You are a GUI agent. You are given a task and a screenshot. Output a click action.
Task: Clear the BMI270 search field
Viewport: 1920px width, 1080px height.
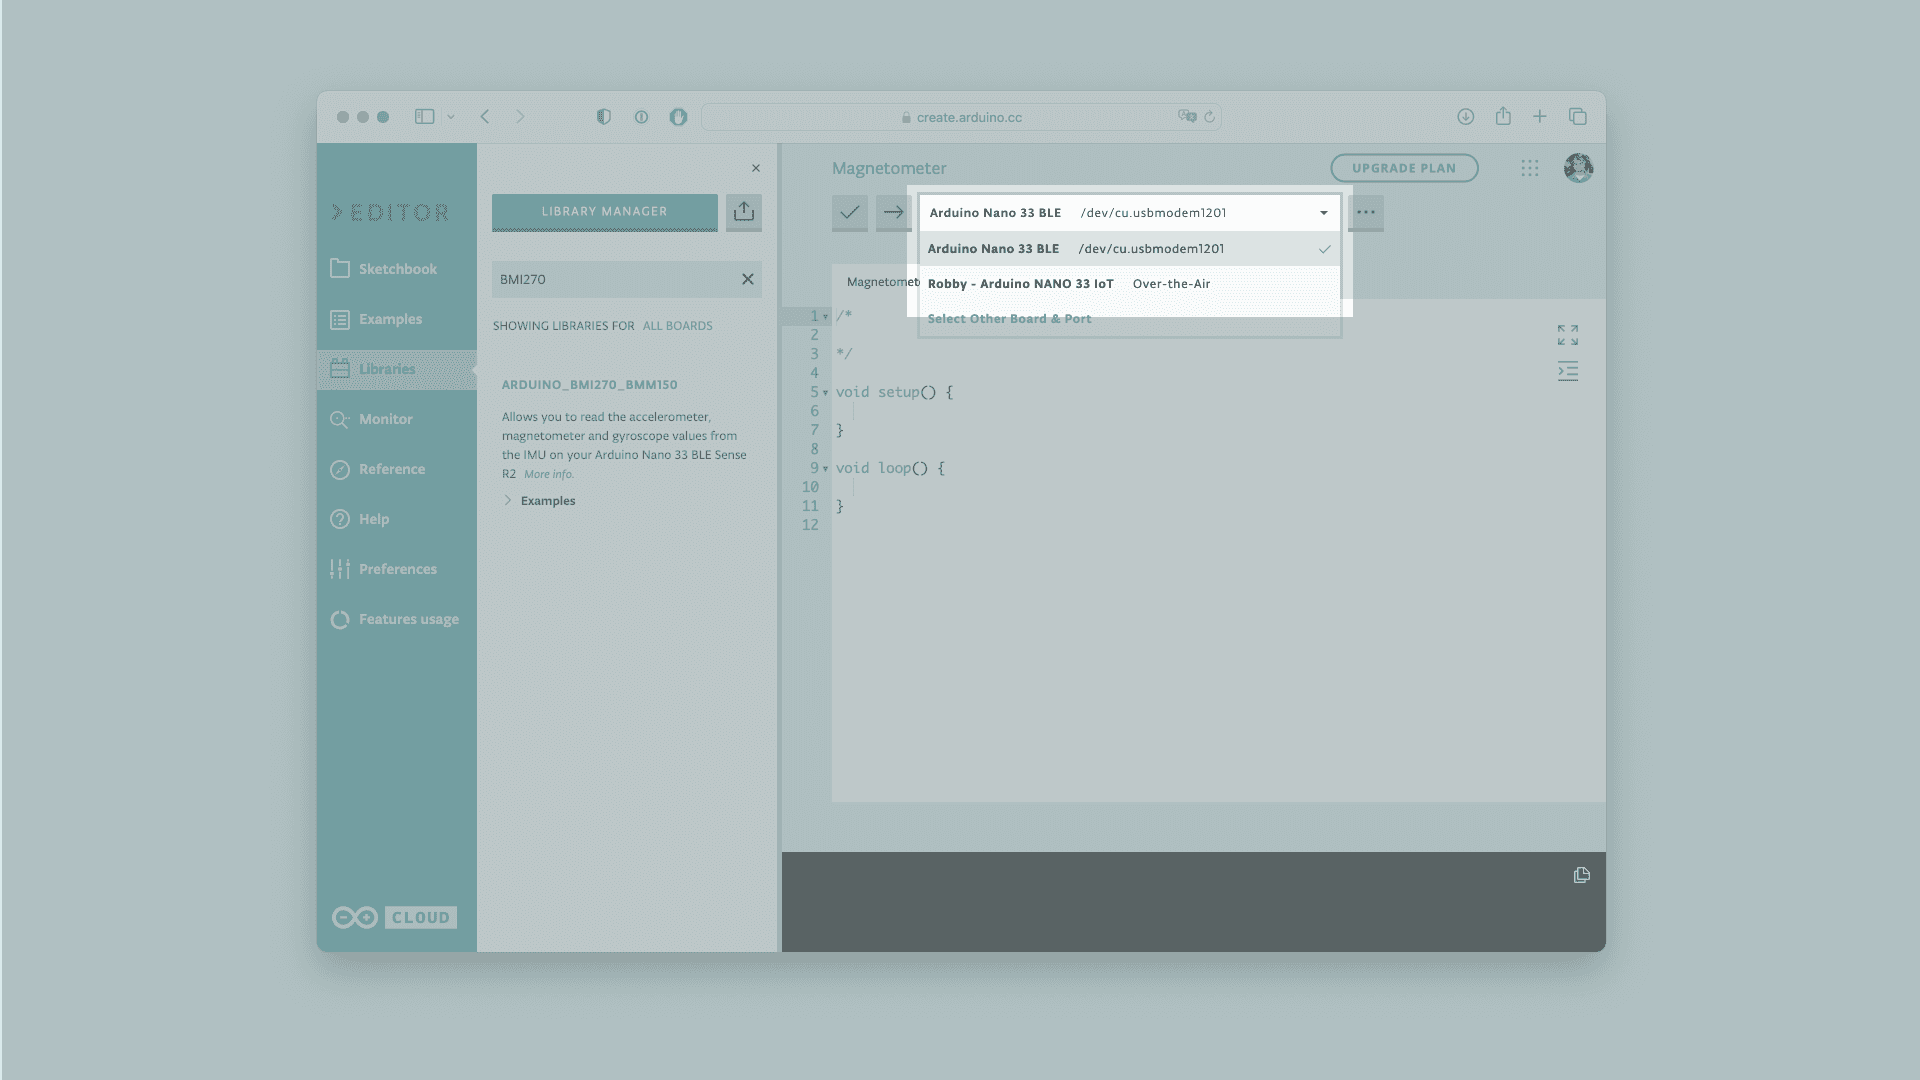click(747, 279)
